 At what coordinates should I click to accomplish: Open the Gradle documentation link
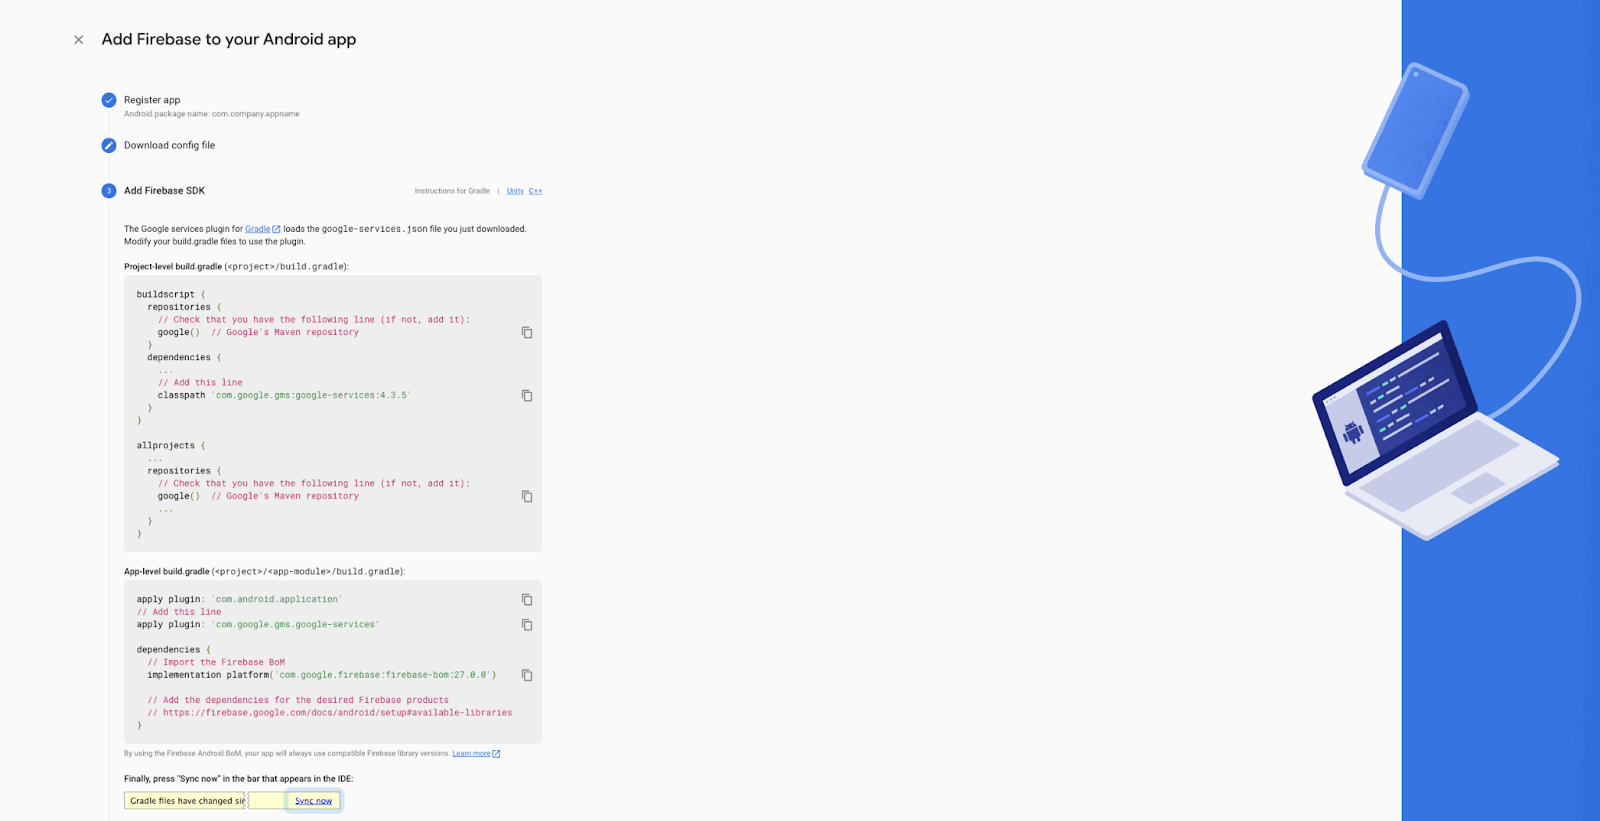point(258,229)
